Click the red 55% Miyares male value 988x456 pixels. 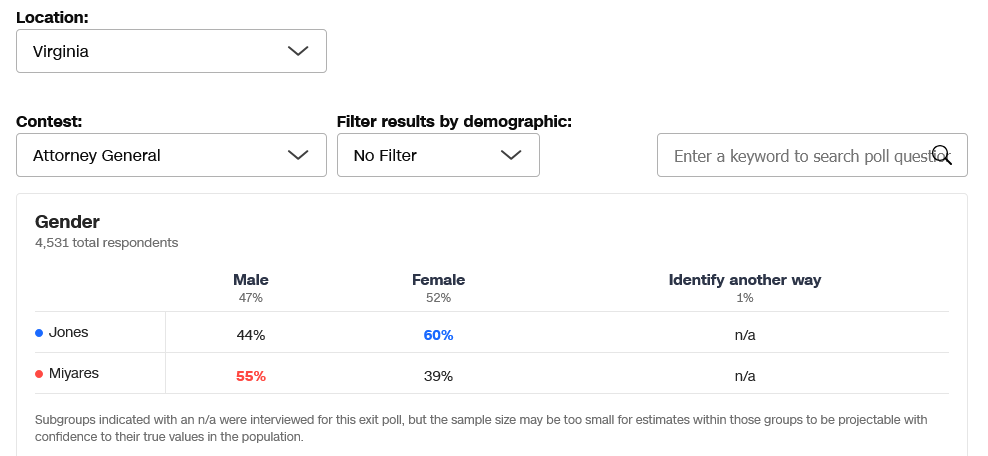[251, 376]
